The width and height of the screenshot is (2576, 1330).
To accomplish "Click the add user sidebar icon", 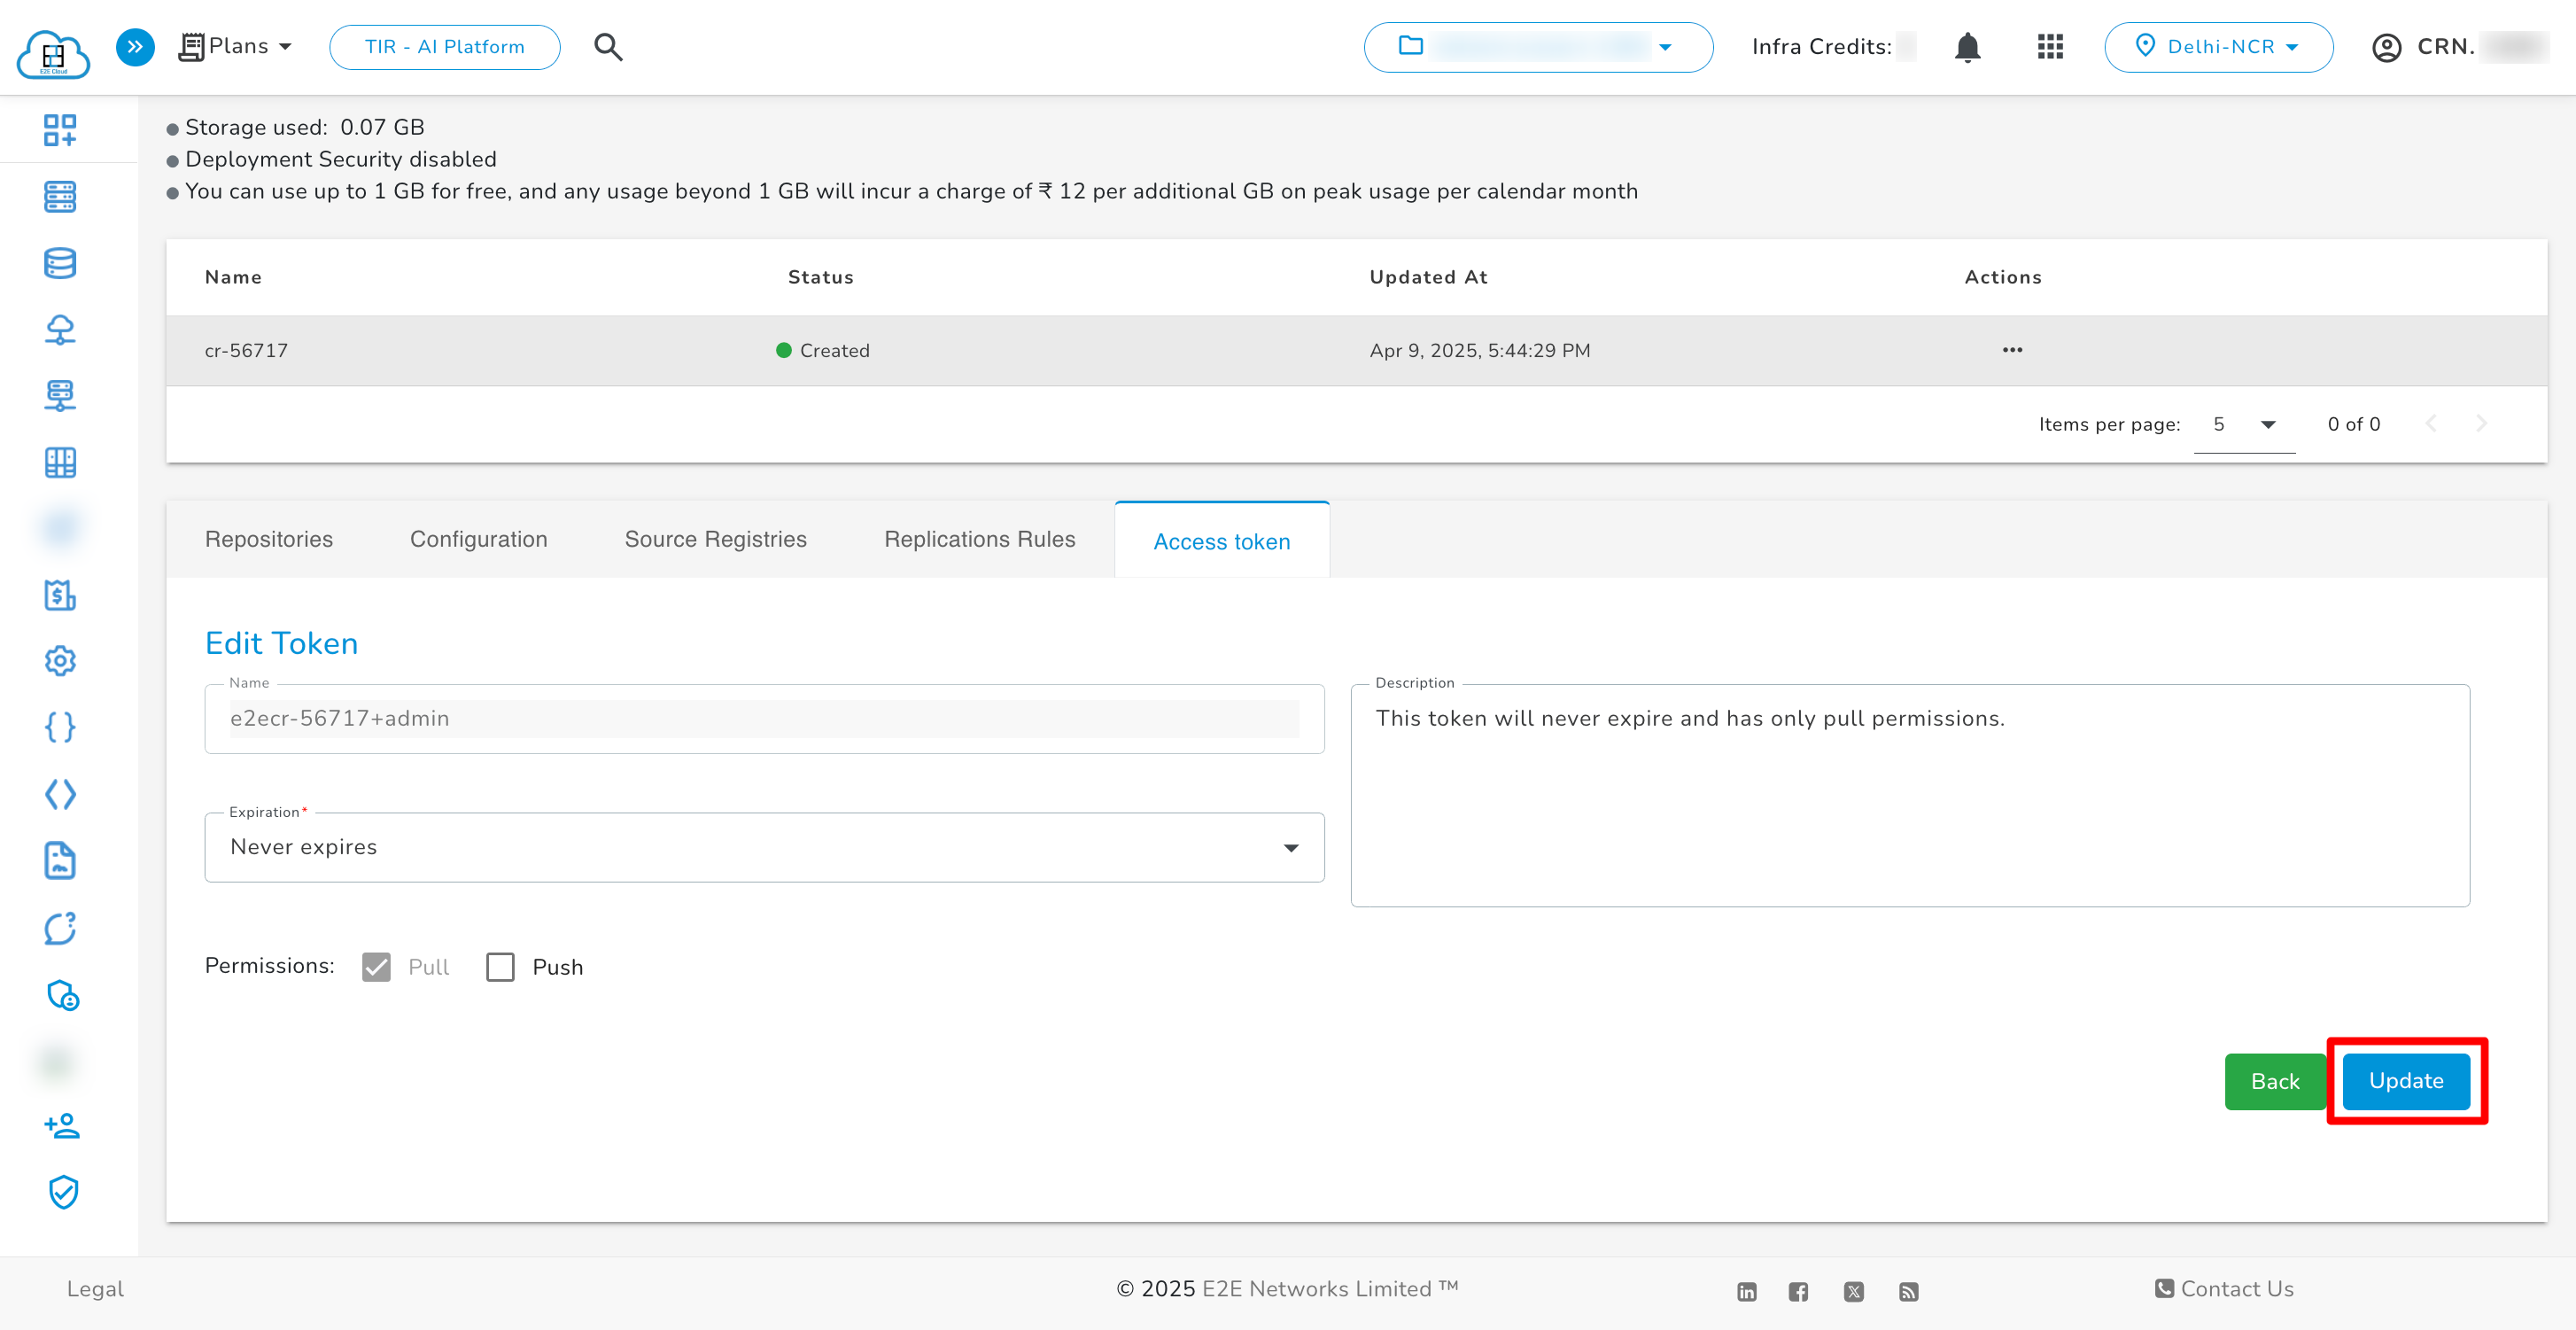I will click(x=62, y=1126).
